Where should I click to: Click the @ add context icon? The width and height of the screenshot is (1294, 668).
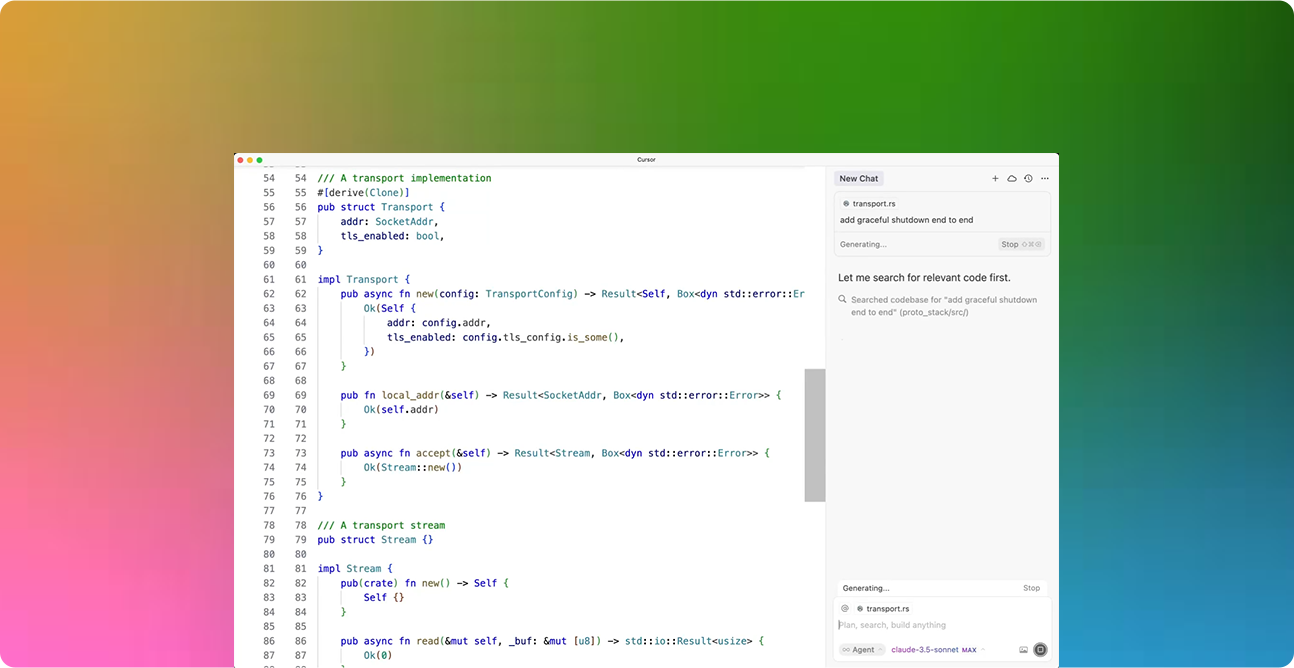pos(845,608)
